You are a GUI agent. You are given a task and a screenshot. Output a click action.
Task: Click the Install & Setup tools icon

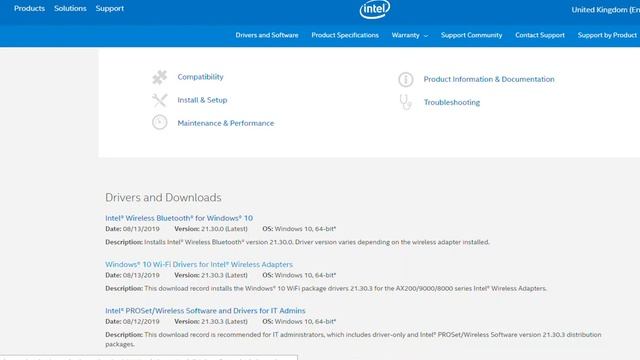(x=160, y=100)
